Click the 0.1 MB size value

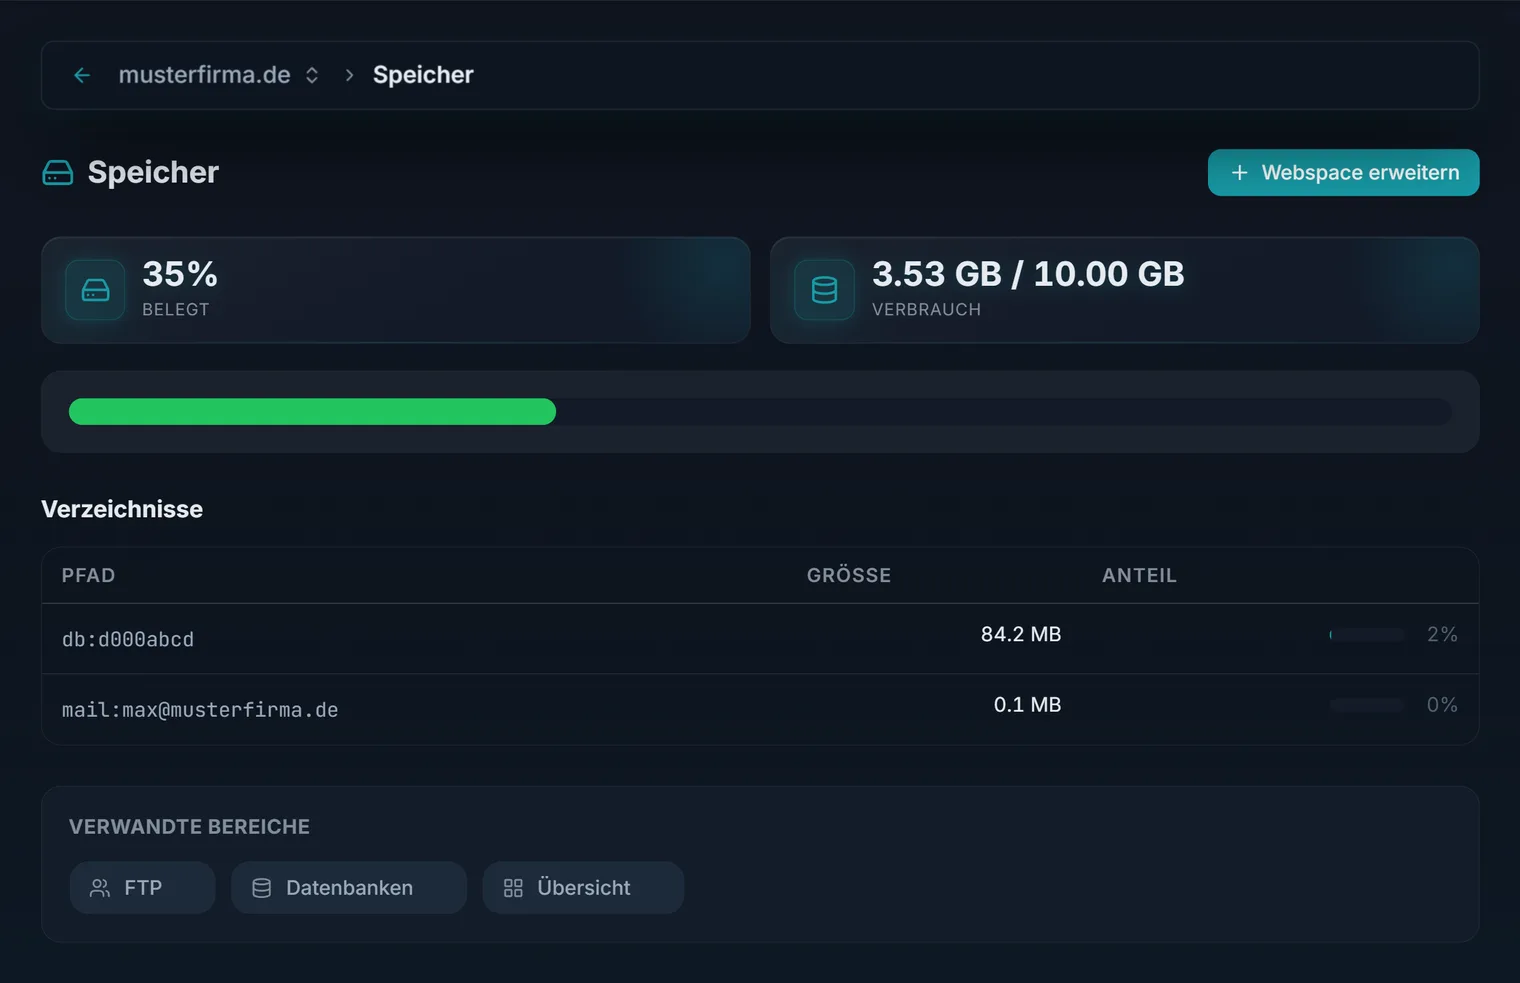[x=1027, y=705]
